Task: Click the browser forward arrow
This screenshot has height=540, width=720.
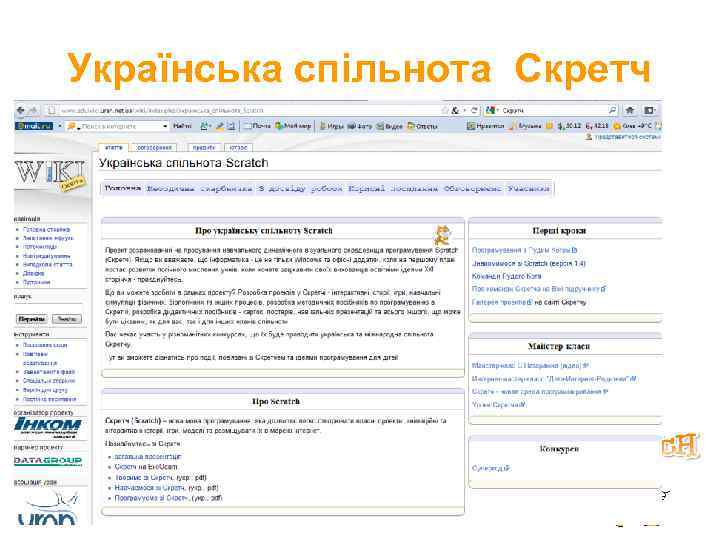Action: tap(33, 110)
